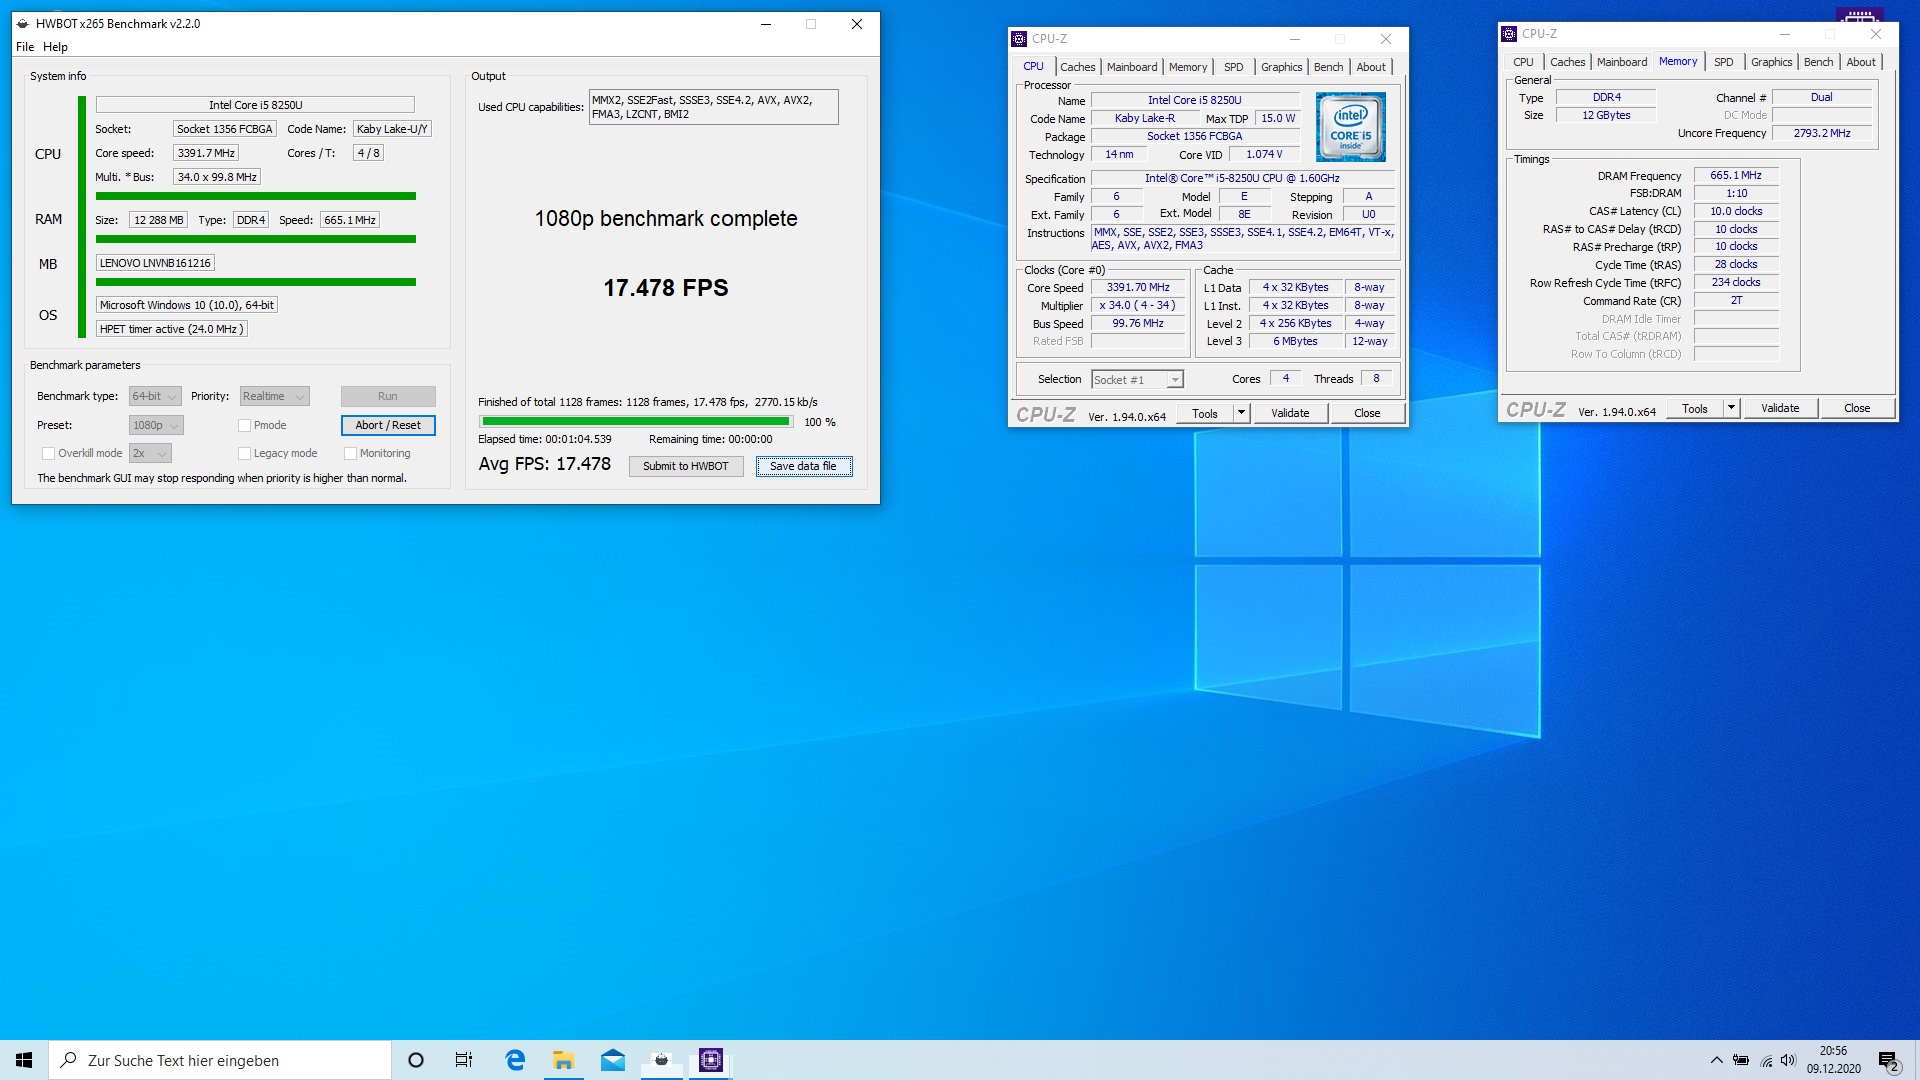This screenshot has height=1080, width=1920.
Task: Click the Abort / Reset button
Action: tap(388, 425)
